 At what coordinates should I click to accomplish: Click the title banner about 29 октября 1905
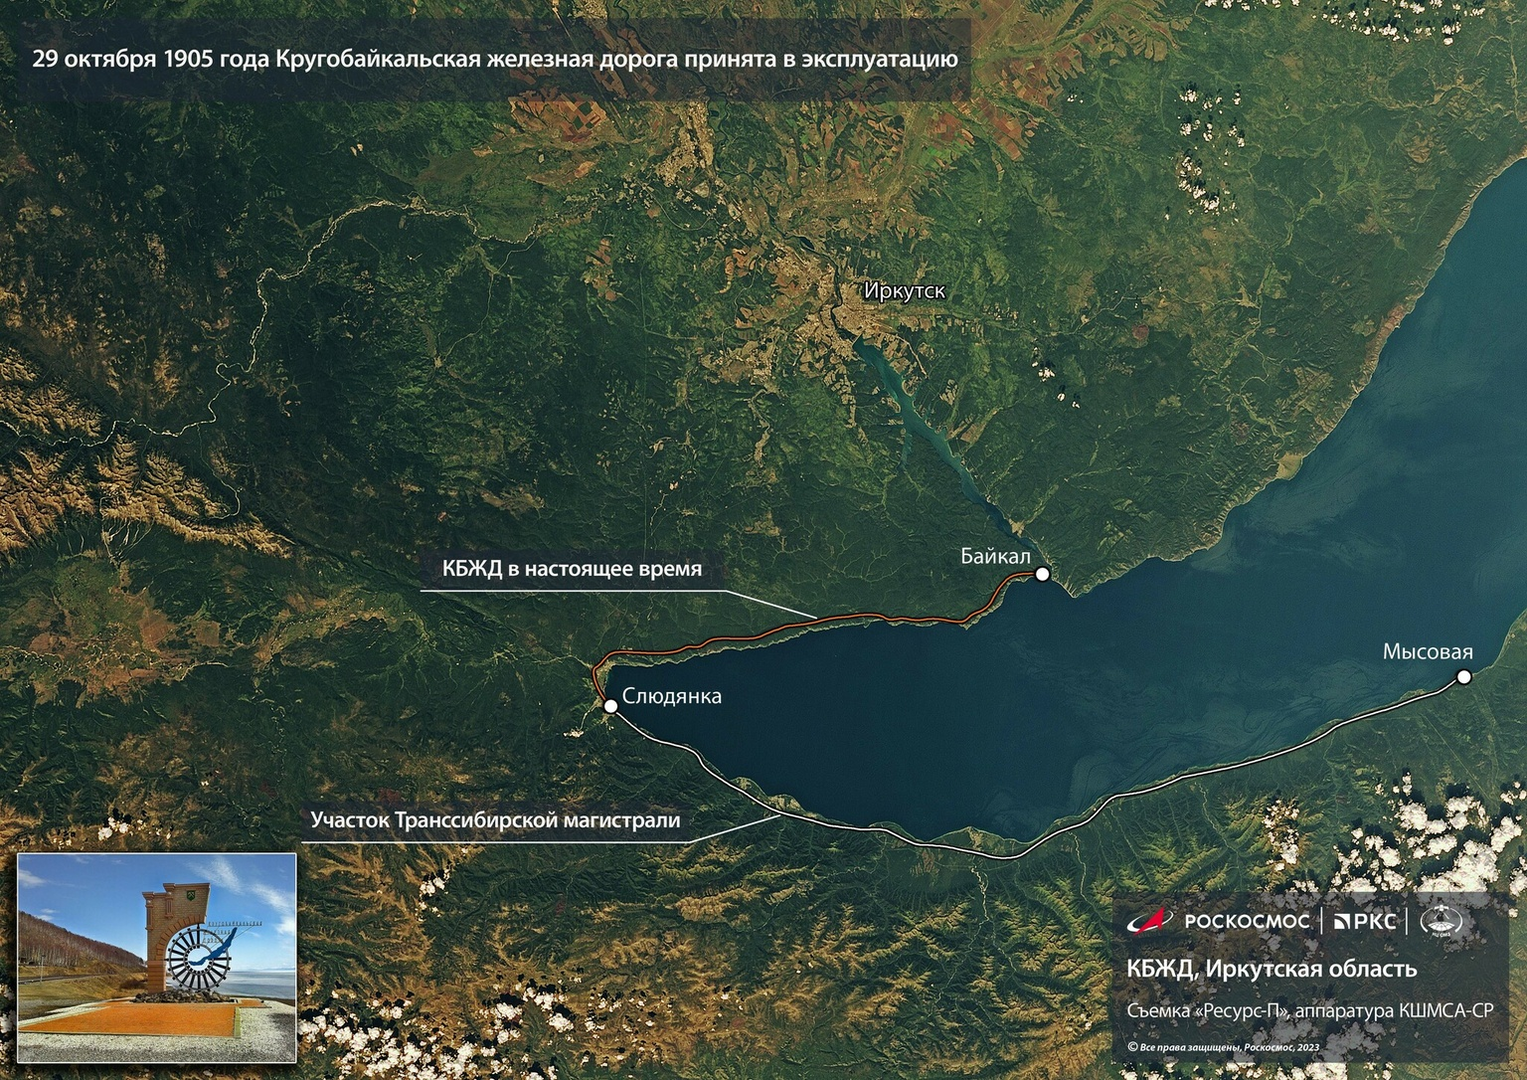pyautogui.click(x=495, y=59)
